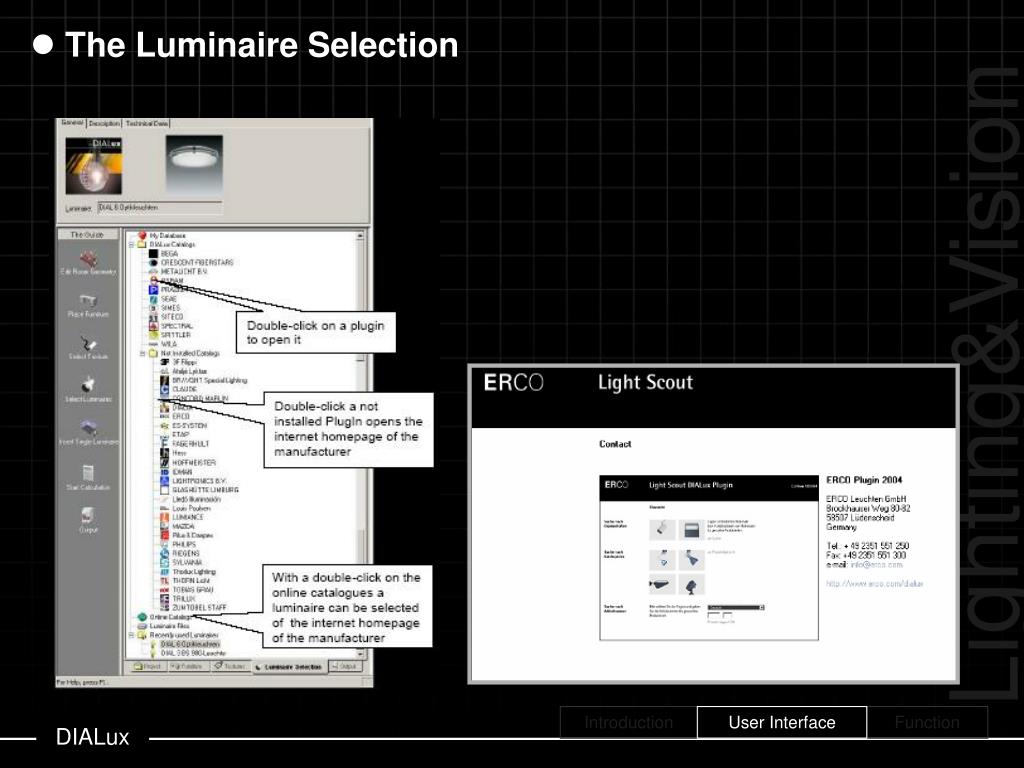
Task: Click the User Interface navigation button
Action: pos(782,722)
